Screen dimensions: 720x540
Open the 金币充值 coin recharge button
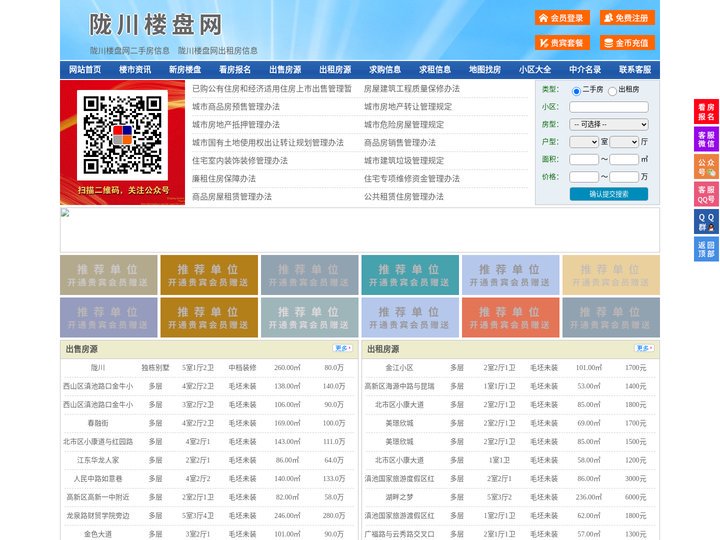pyautogui.click(x=627, y=43)
